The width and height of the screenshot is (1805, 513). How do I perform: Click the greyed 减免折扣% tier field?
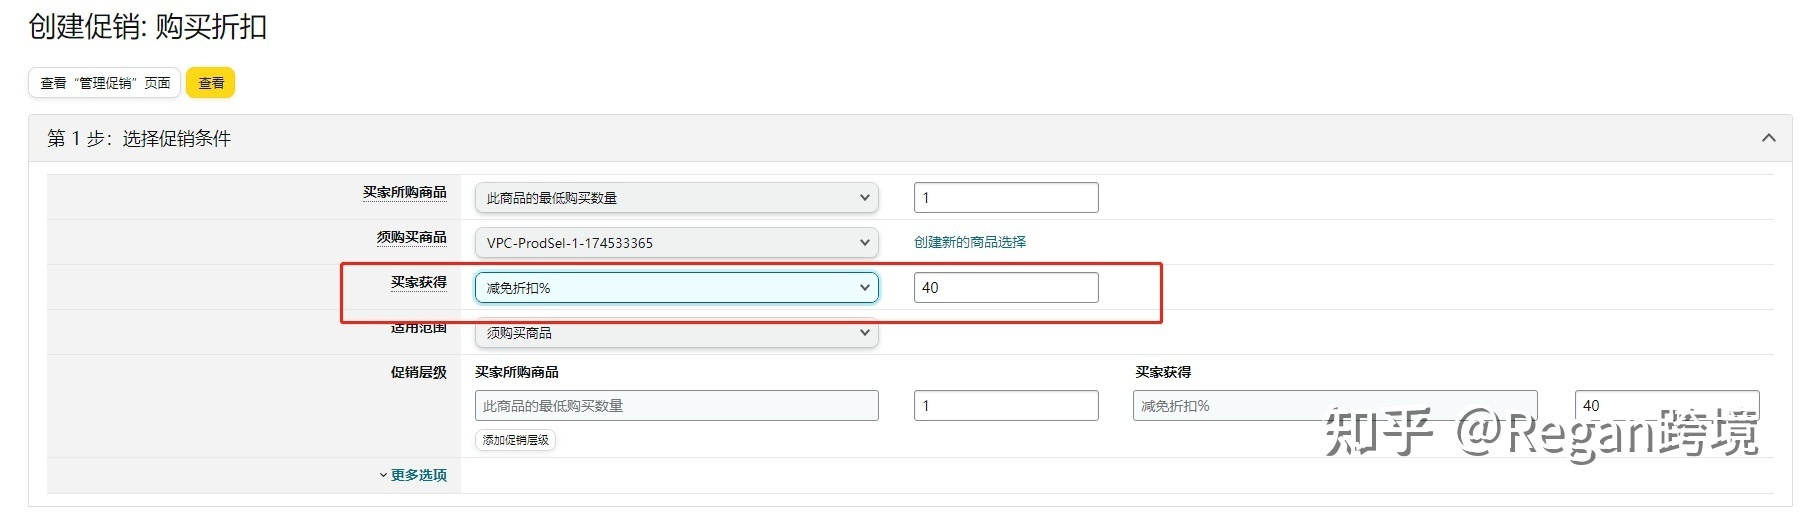(1335, 406)
